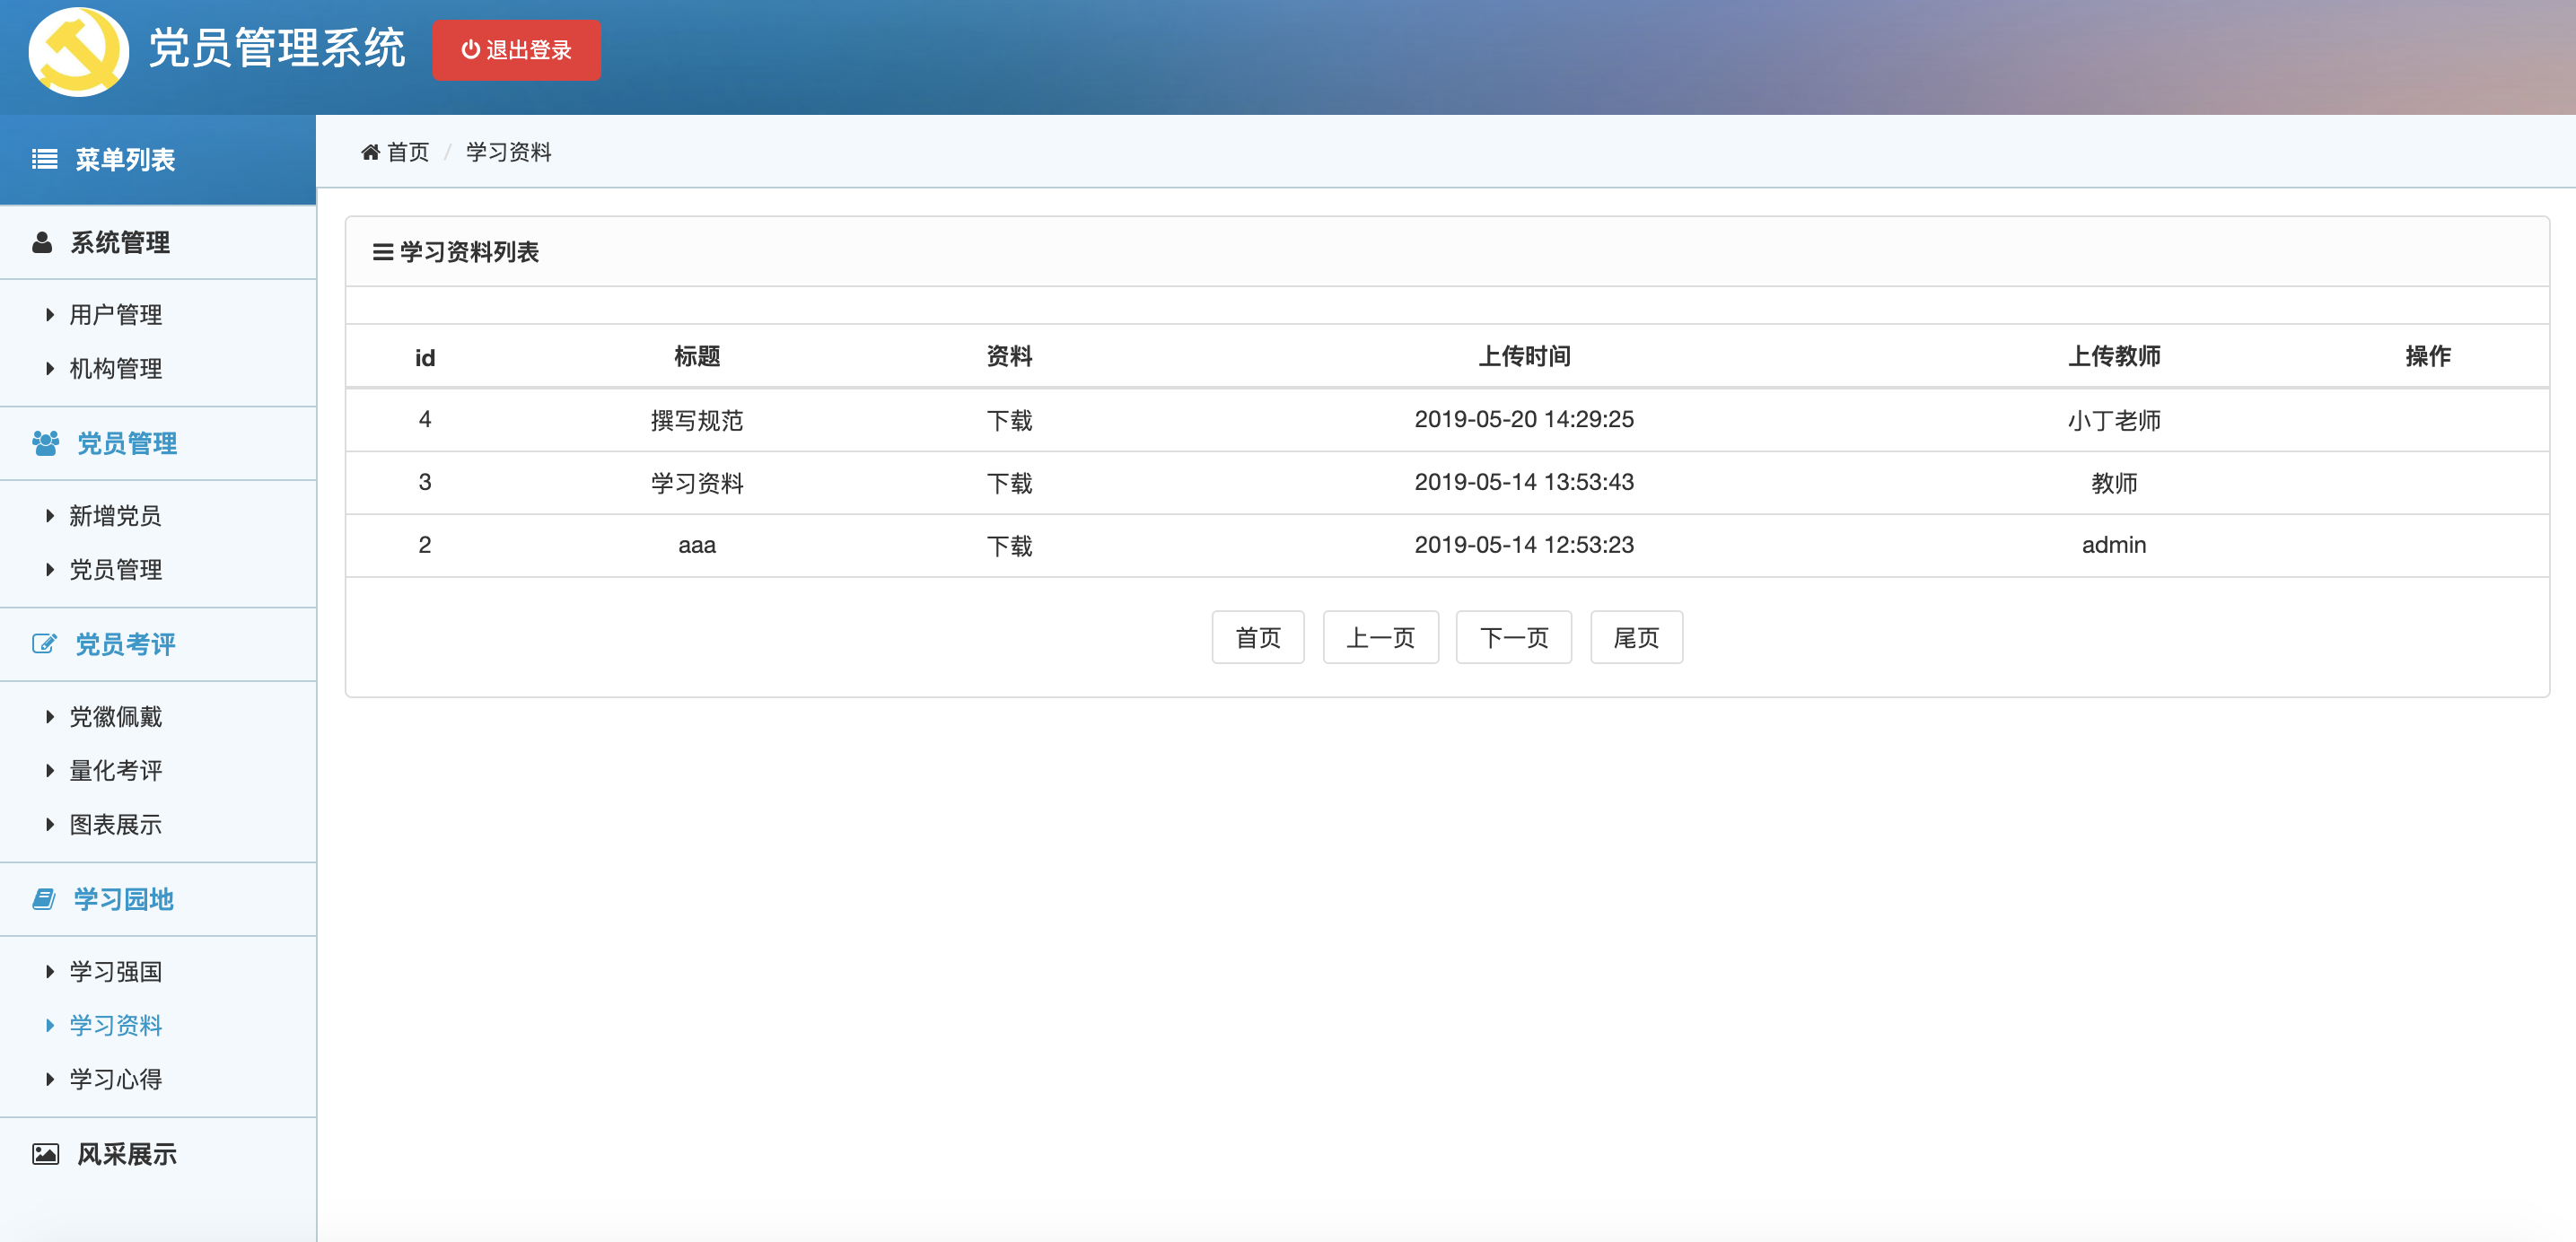This screenshot has height=1242, width=2576.
Task: Click the picture icon beside 风采展示
Action: [45, 1154]
